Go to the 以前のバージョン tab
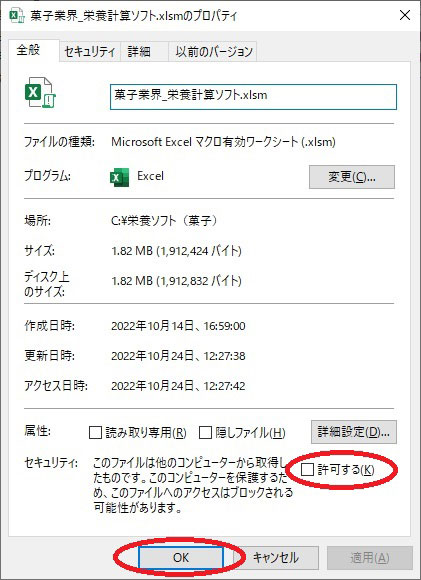 [213, 51]
